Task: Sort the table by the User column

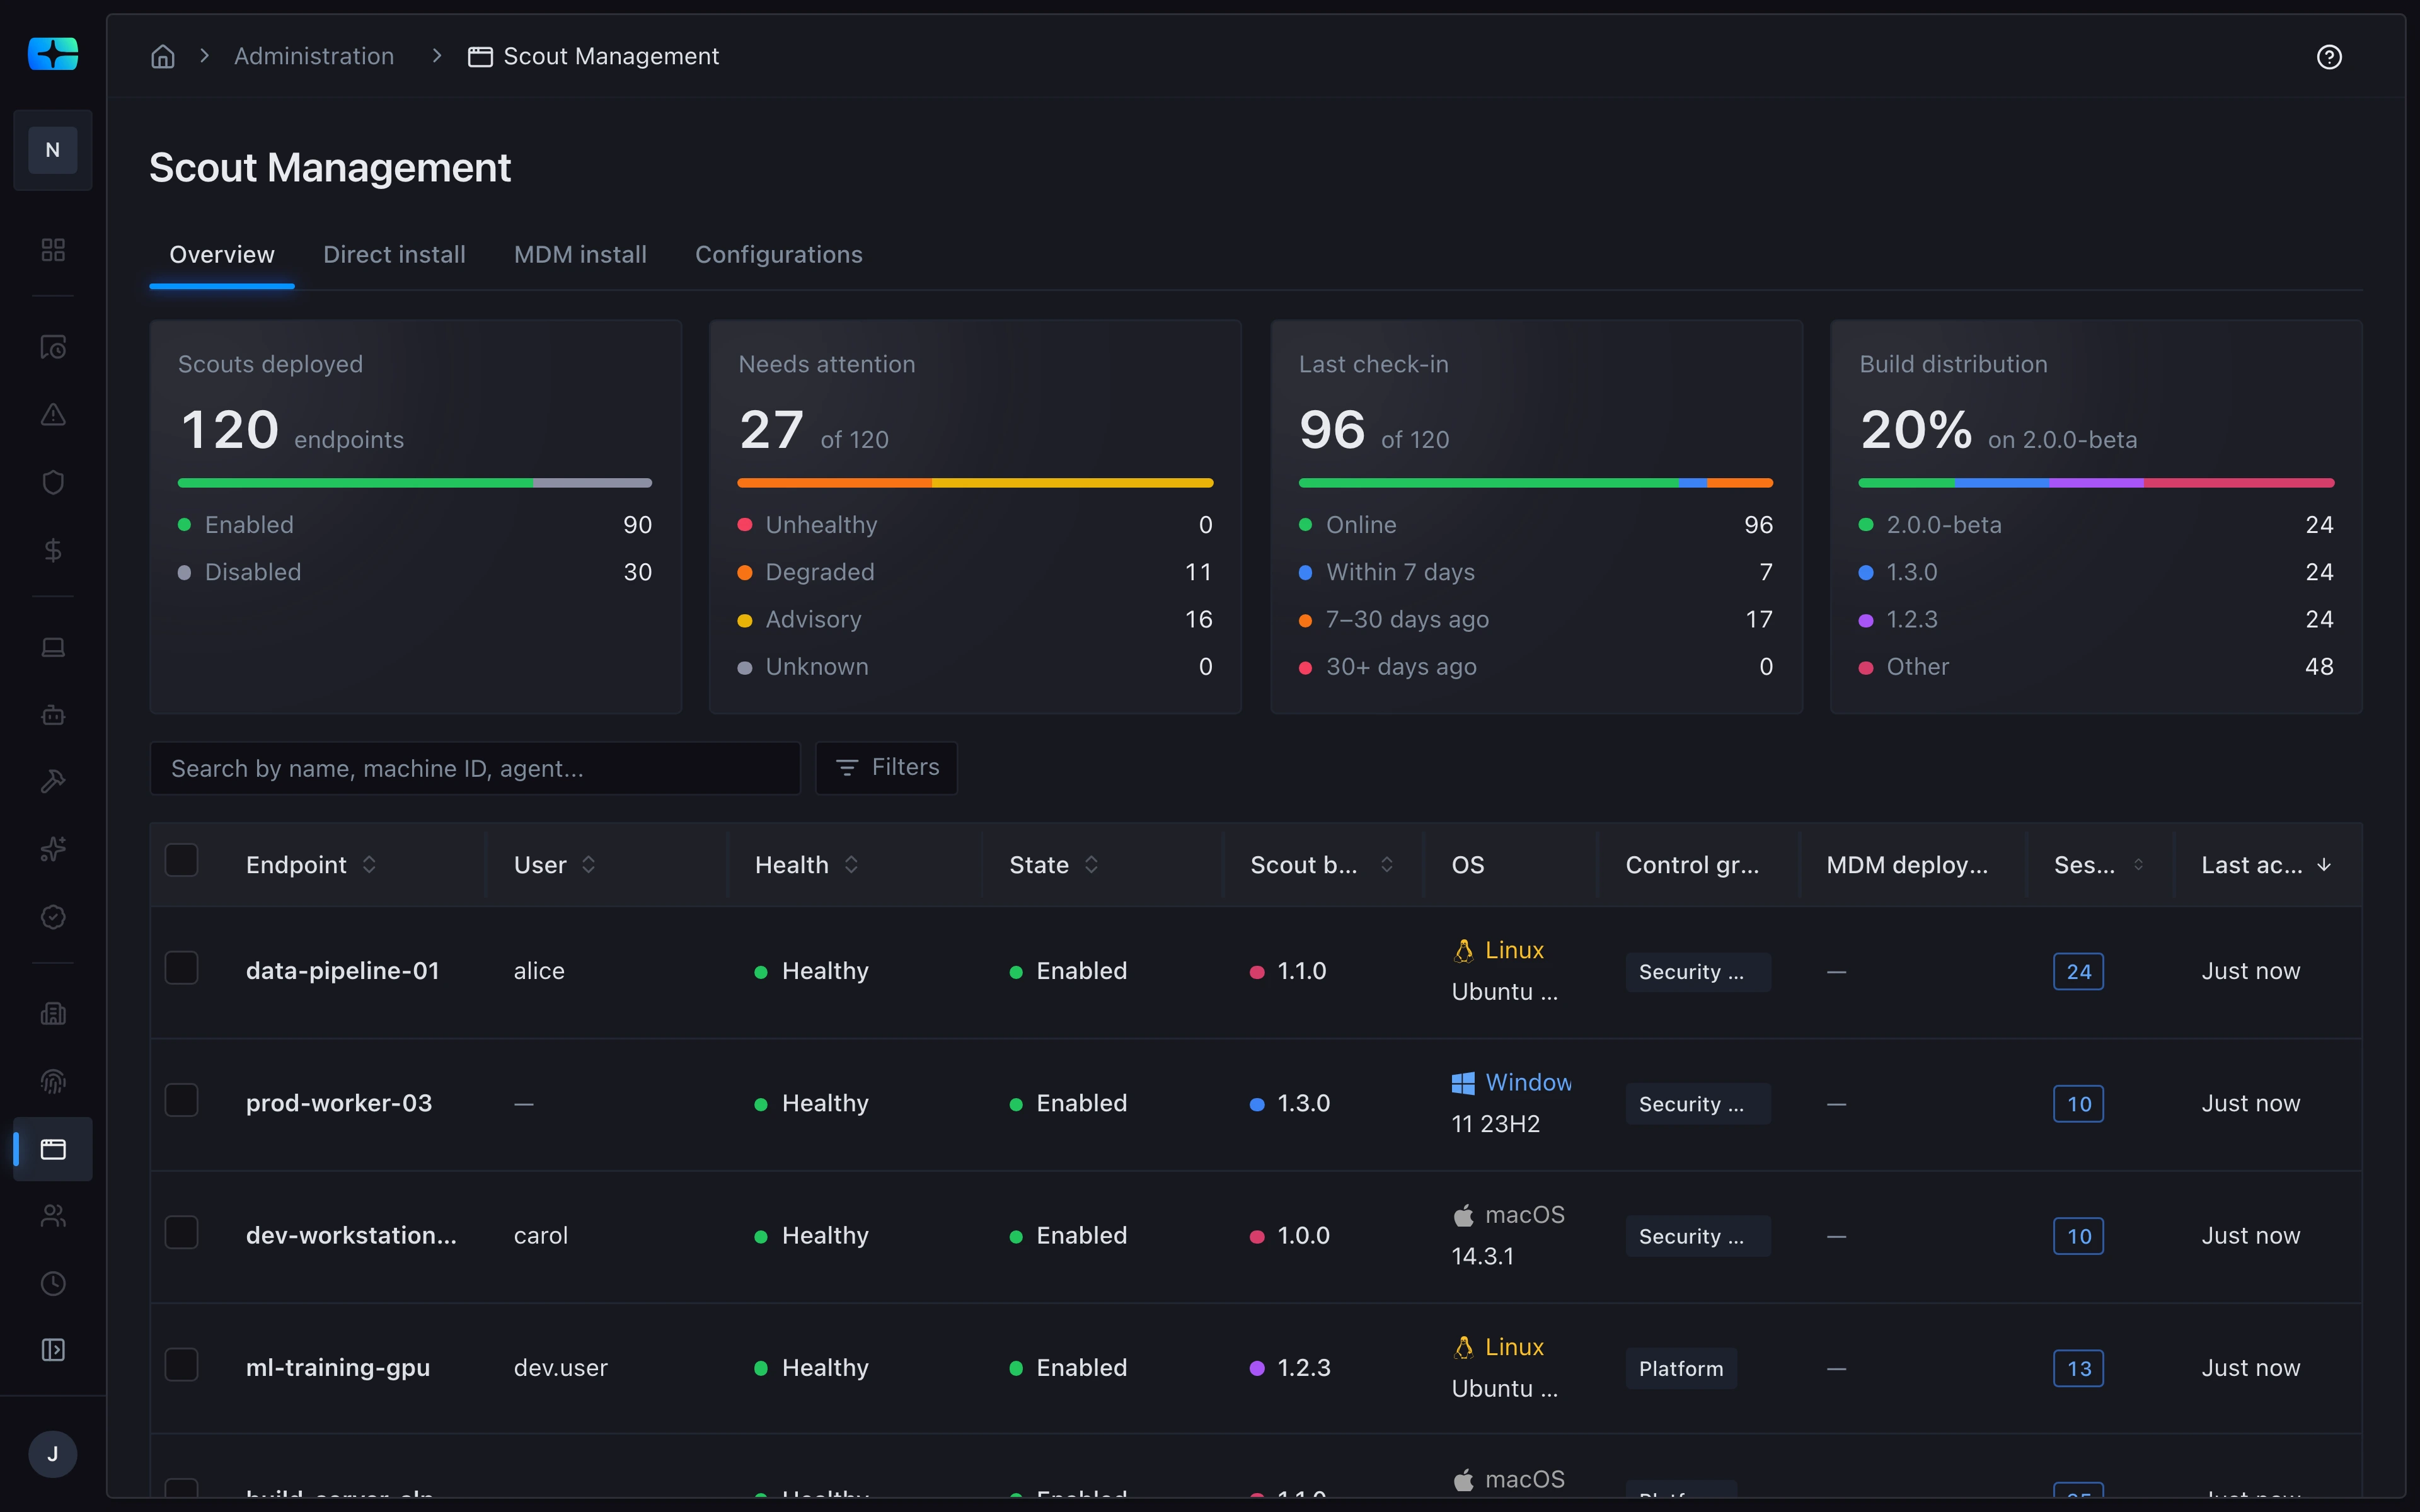Action: click(x=589, y=865)
